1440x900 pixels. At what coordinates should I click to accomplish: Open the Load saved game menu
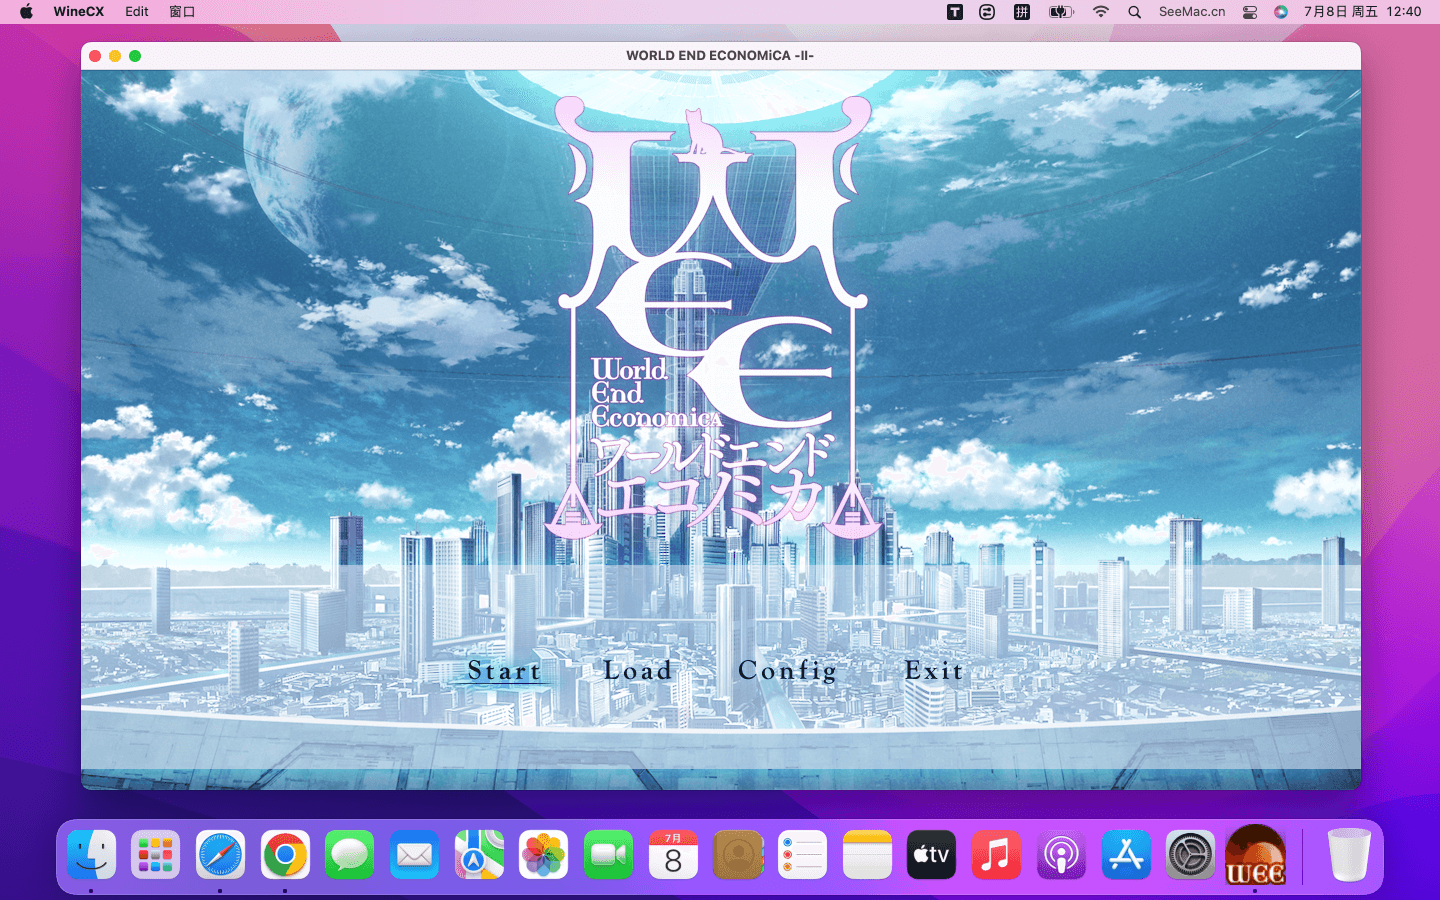638,671
